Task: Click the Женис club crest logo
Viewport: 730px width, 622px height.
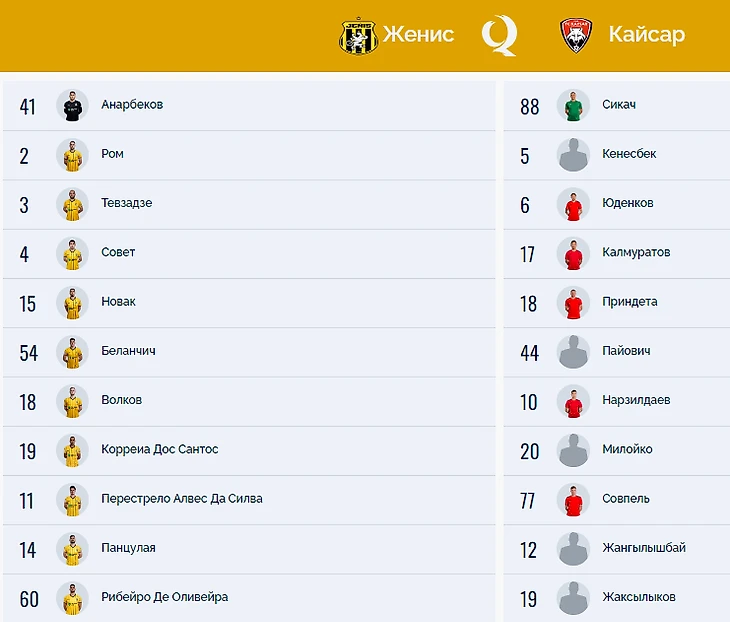Action: point(358,36)
